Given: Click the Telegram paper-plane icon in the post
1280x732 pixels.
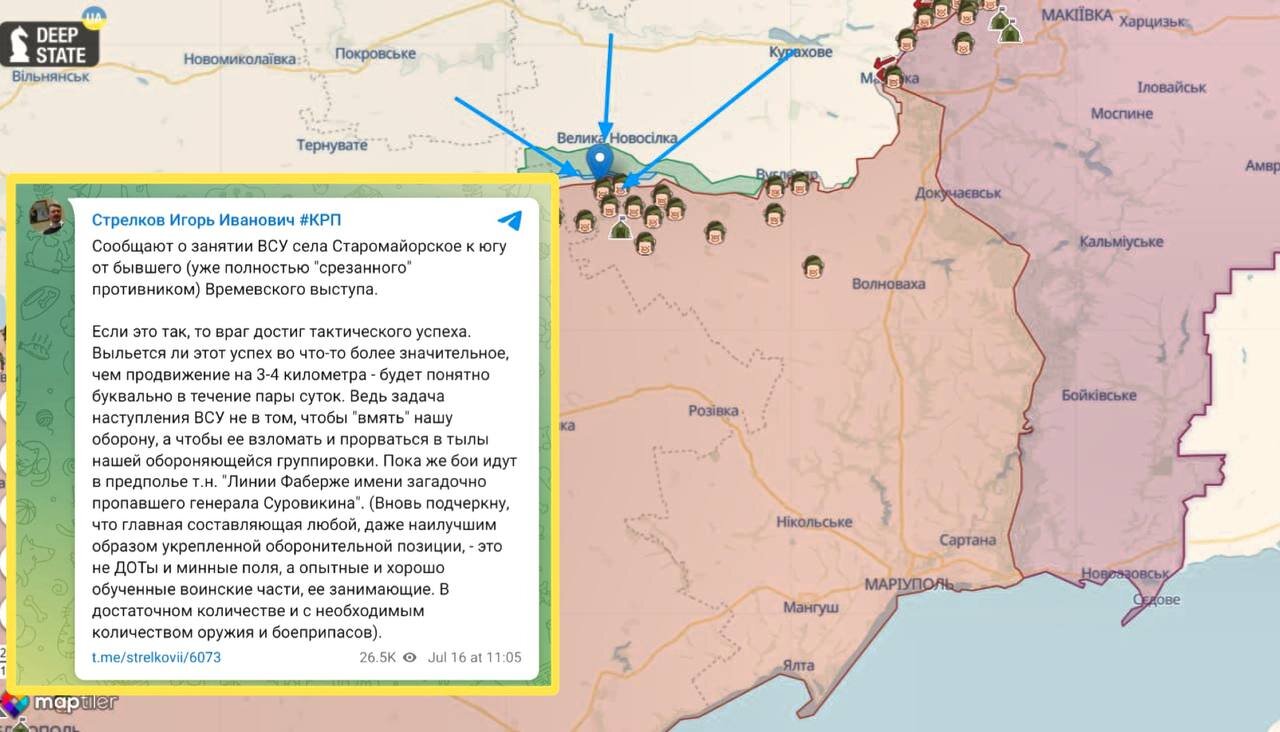Looking at the screenshot, I should tap(509, 220).
